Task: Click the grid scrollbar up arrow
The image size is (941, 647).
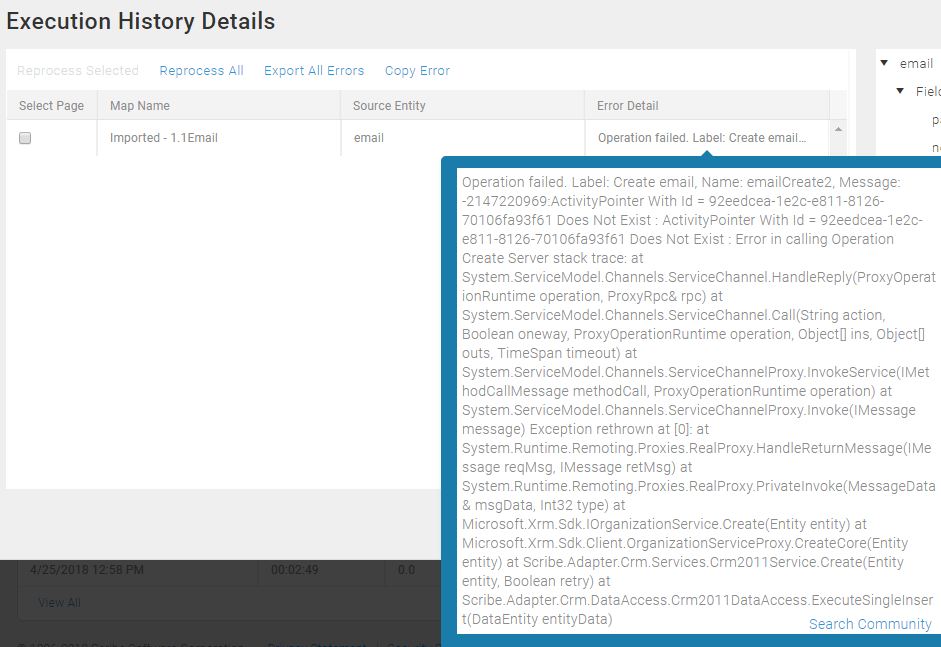Action: point(838,130)
